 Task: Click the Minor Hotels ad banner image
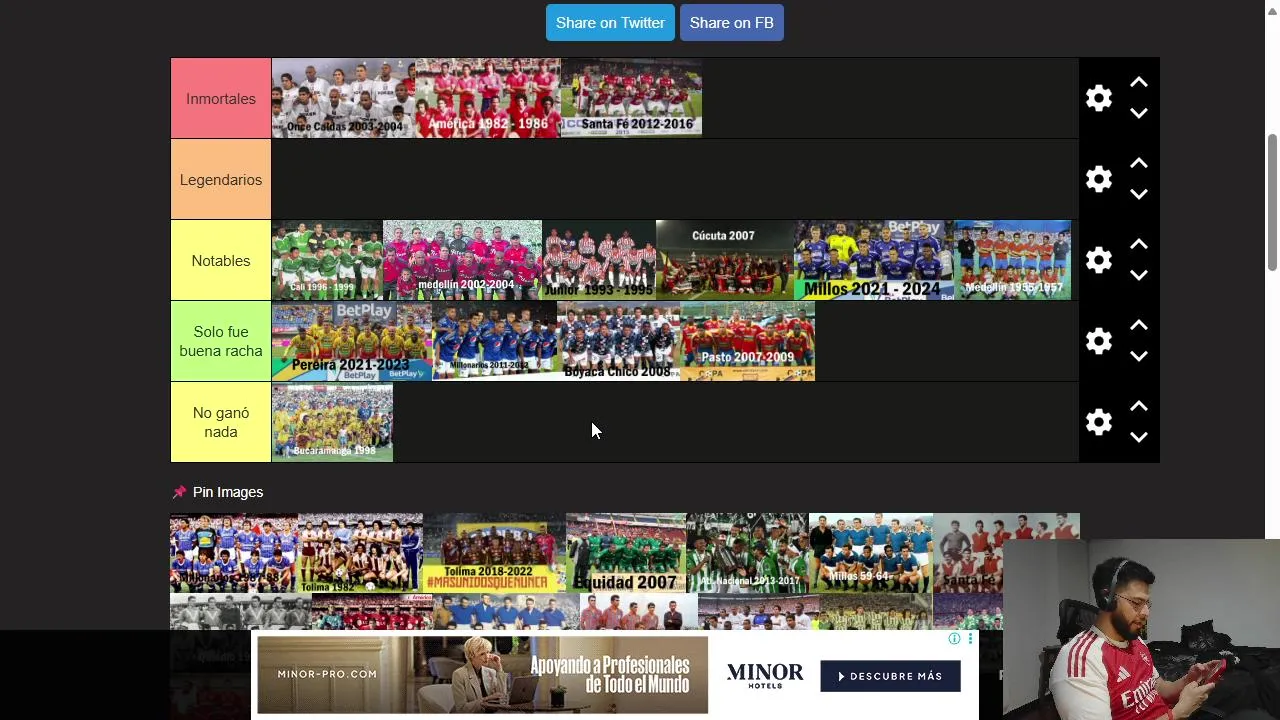pyautogui.click(x=482, y=675)
